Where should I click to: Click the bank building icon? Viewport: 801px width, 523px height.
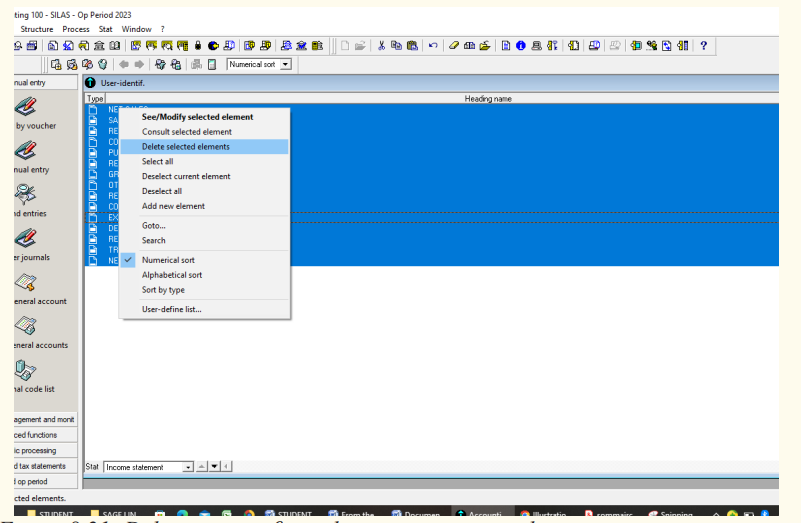(99, 45)
